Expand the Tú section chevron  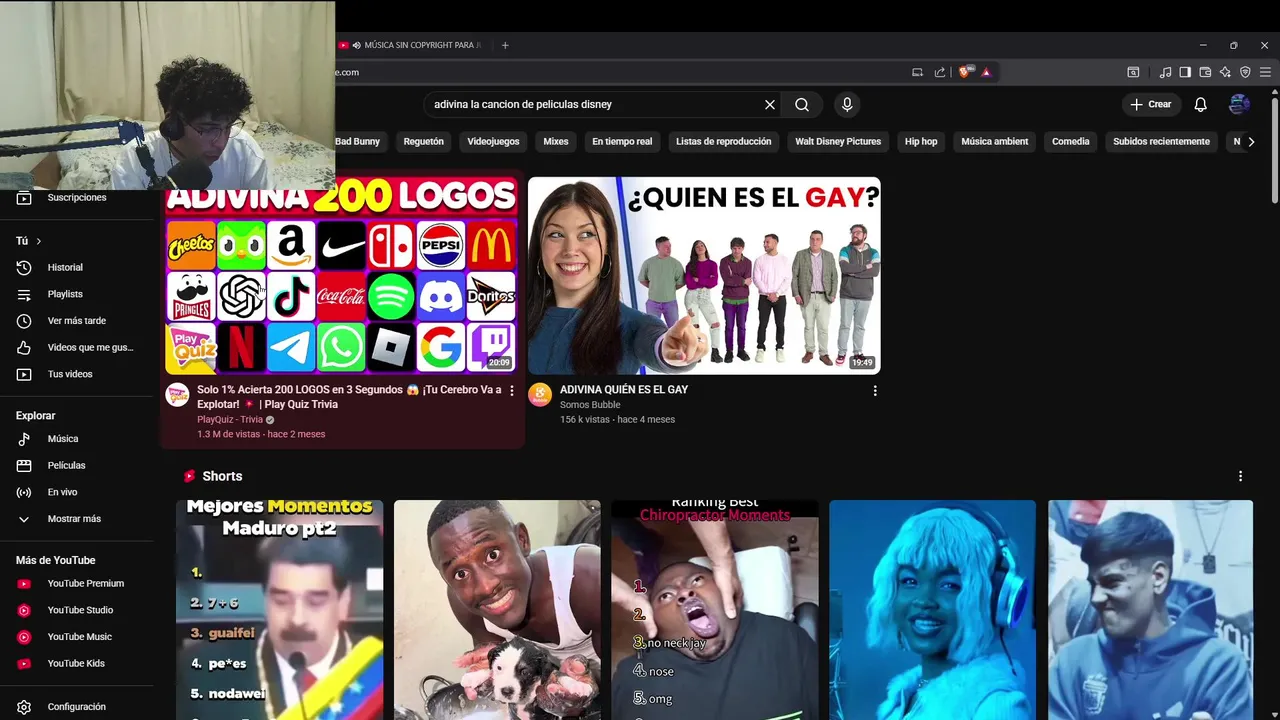coord(39,241)
